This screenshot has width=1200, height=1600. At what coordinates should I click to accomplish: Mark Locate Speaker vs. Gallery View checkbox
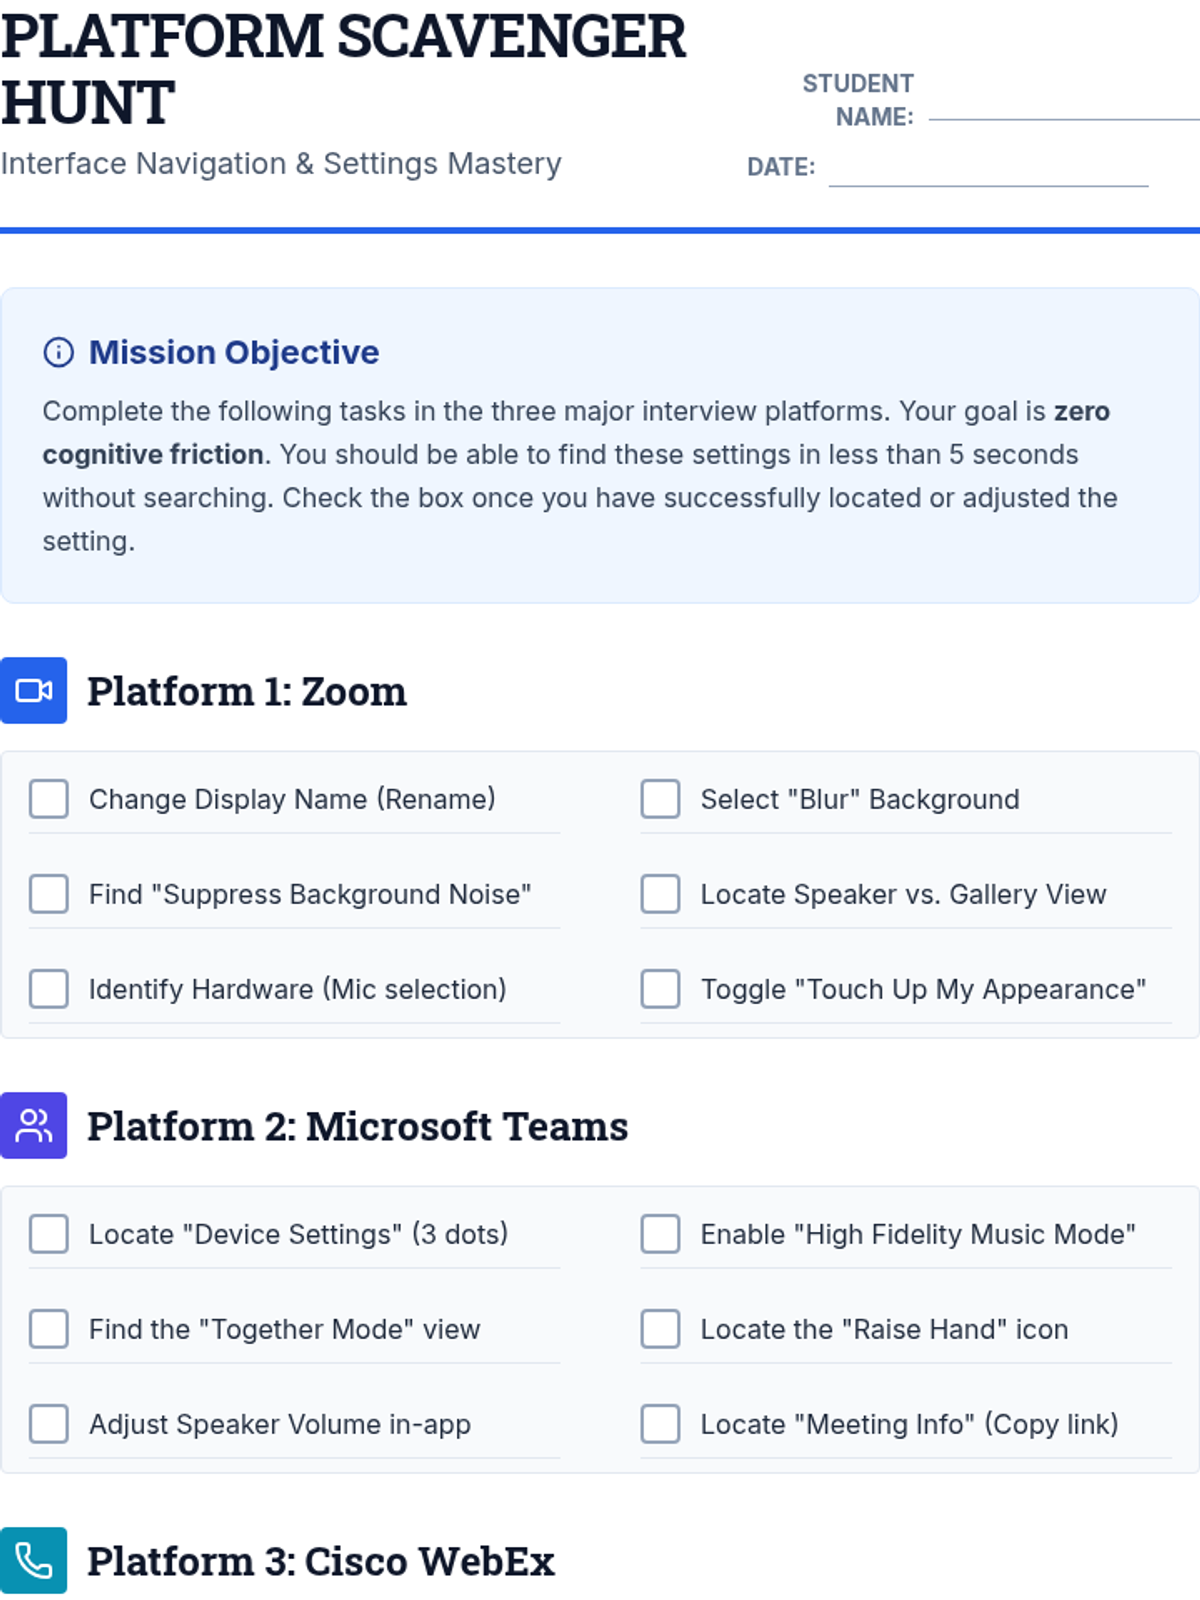click(660, 894)
